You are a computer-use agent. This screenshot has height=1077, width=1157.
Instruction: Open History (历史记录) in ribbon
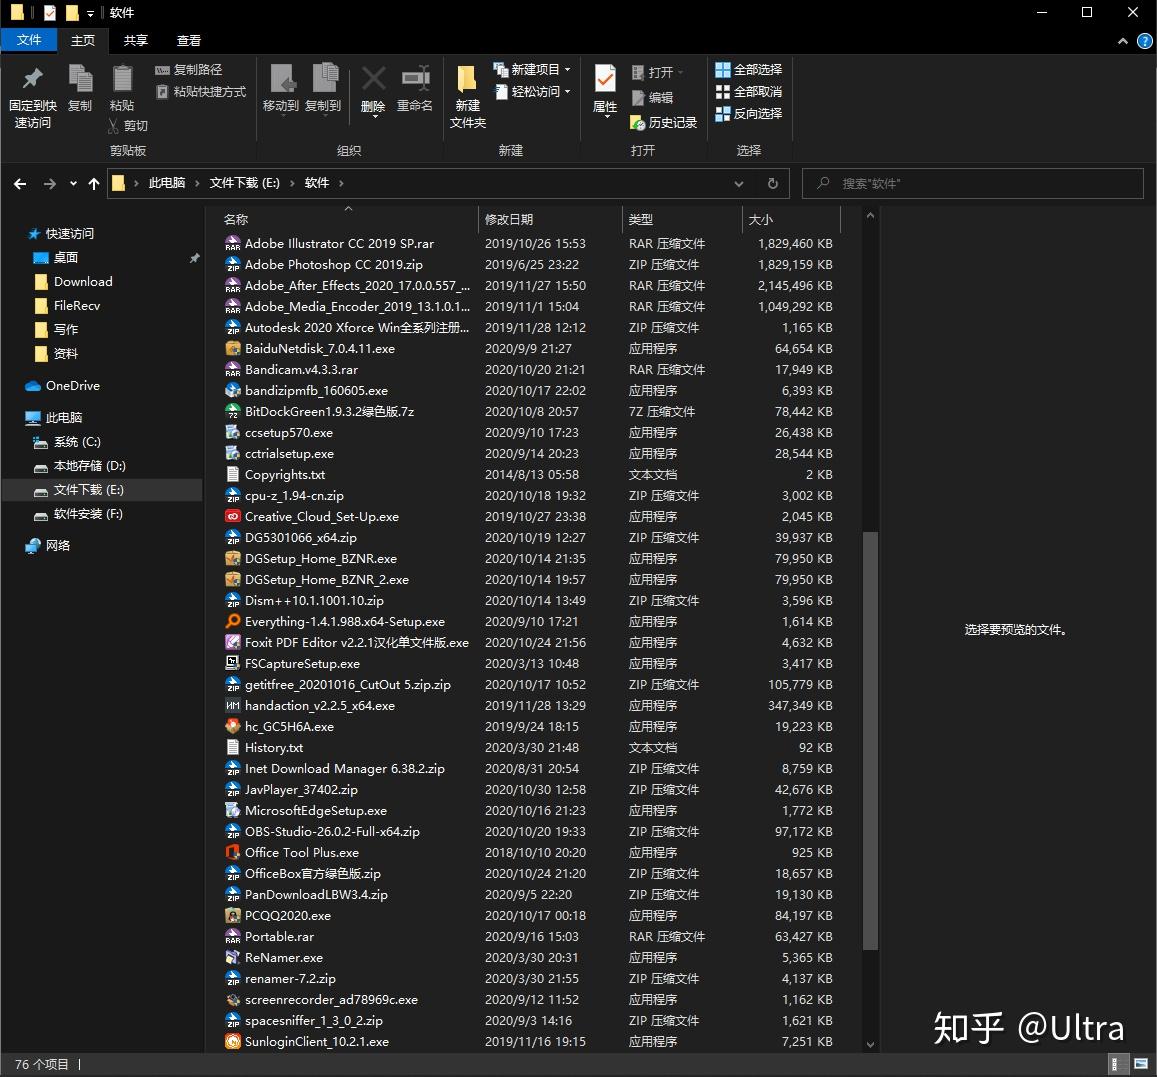pos(663,122)
